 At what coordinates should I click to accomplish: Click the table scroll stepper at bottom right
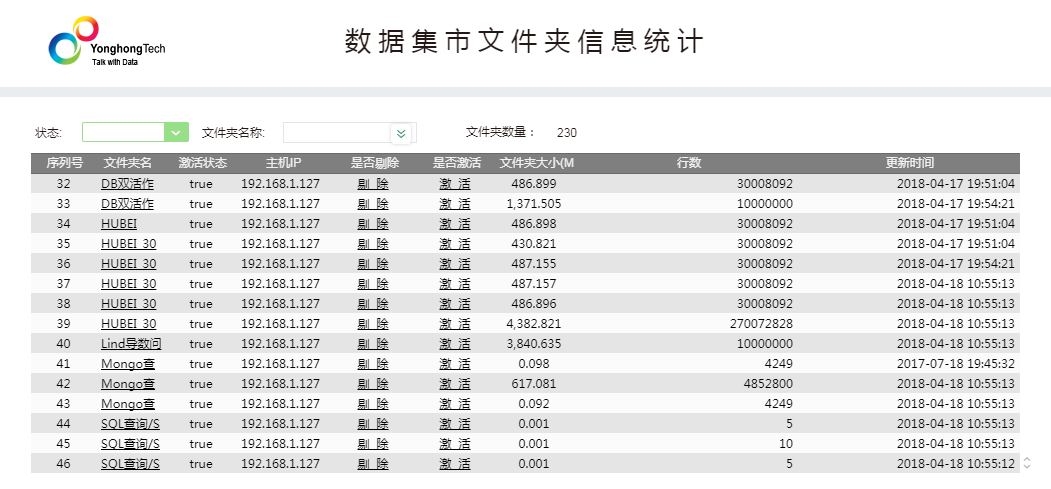(x=1025, y=463)
